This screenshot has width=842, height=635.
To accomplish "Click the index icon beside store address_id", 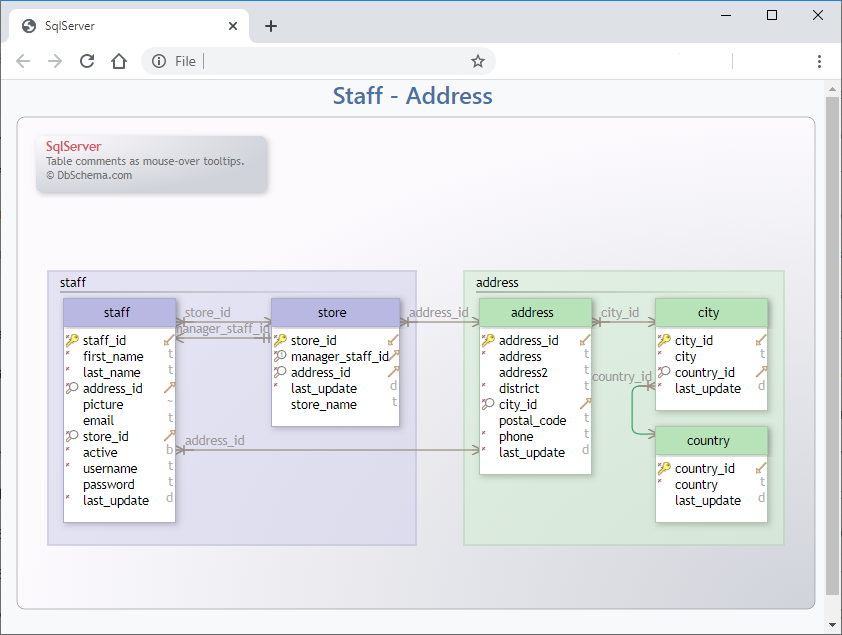I will (280, 371).
